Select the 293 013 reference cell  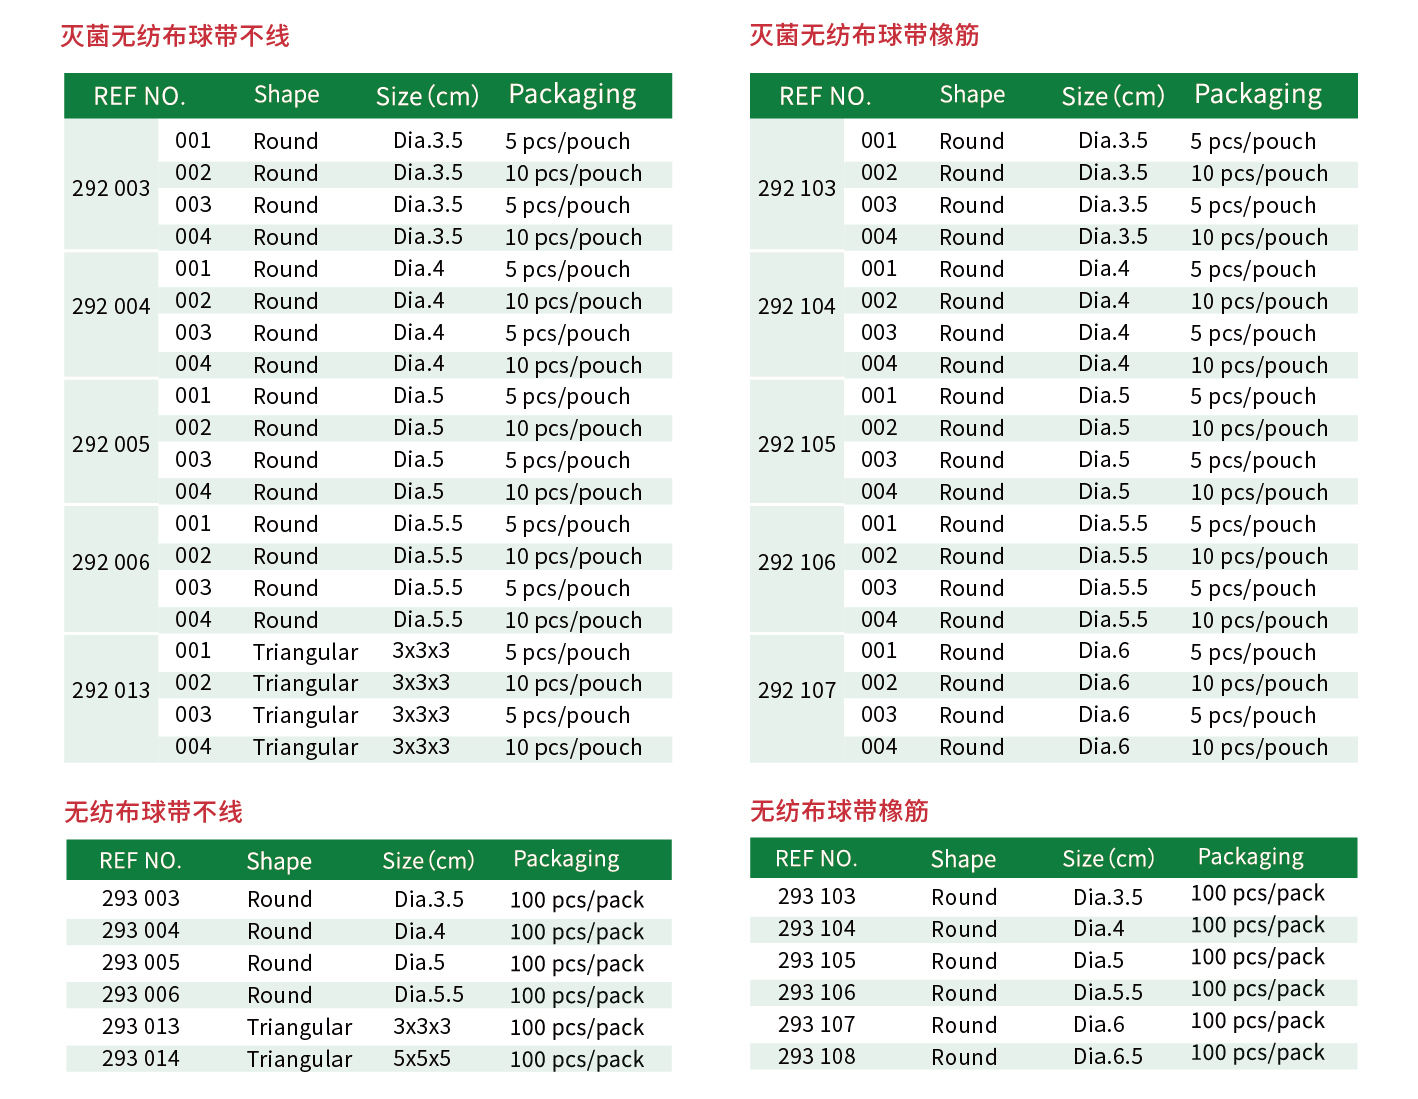(x=141, y=1027)
